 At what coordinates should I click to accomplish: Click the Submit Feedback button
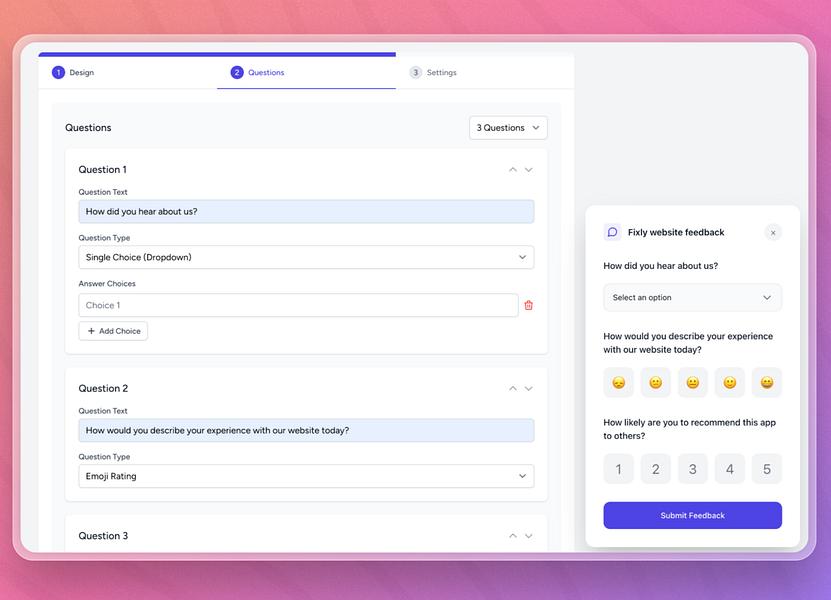693,515
